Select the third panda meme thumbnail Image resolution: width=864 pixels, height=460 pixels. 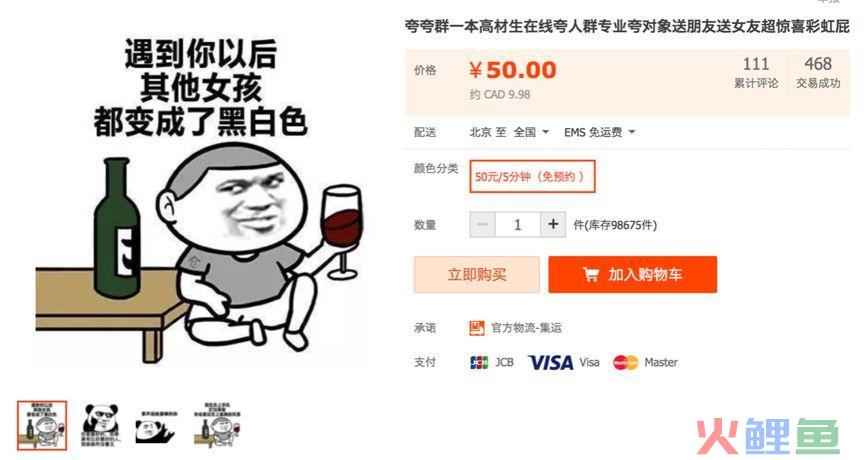click(158, 427)
